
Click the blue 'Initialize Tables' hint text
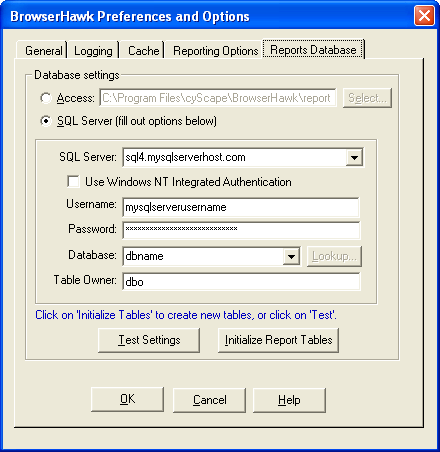(186, 315)
